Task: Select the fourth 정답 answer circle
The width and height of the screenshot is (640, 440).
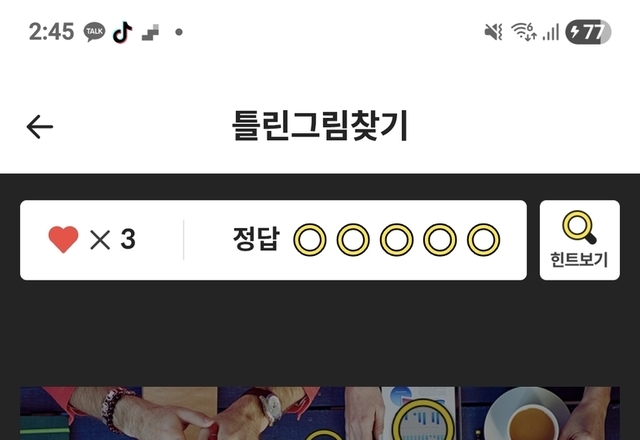Action: [x=440, y=240]
